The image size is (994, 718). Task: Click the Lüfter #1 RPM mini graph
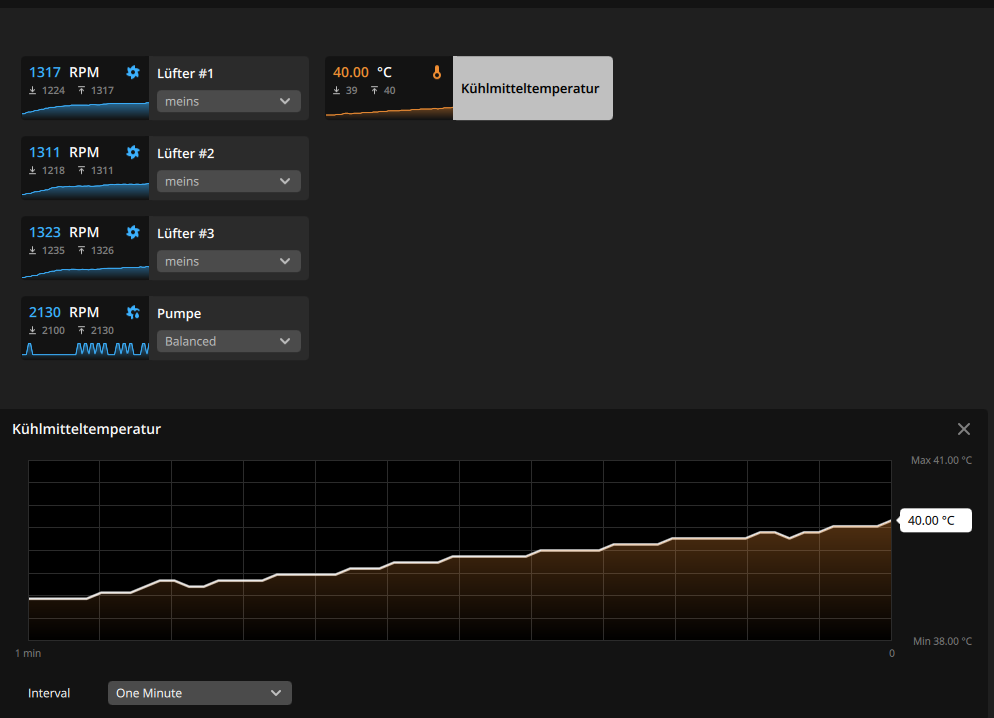(x=85, y=110)
